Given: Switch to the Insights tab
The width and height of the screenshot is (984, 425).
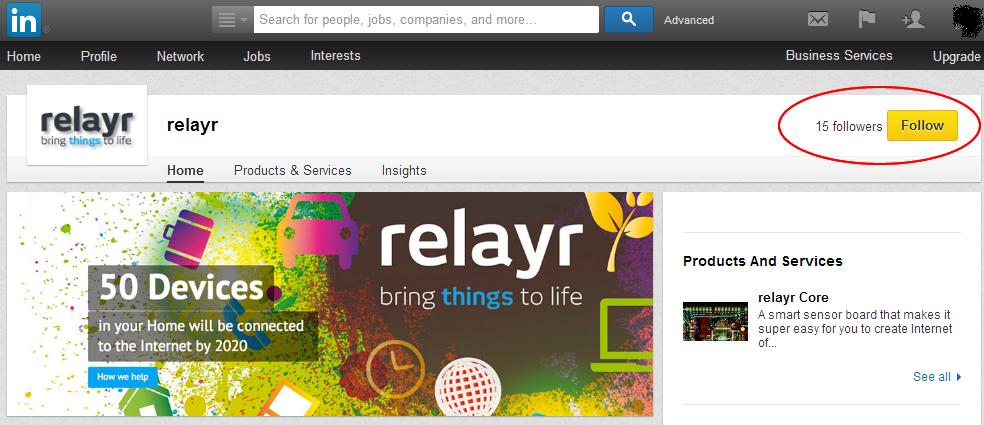Looking at the screenshot, I should pos(404,171).
